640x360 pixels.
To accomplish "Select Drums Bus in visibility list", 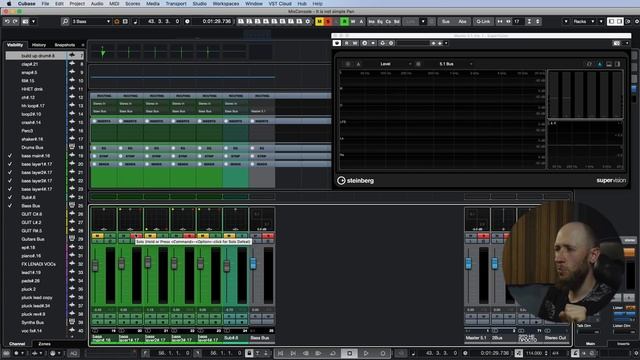I will [33, 147].
